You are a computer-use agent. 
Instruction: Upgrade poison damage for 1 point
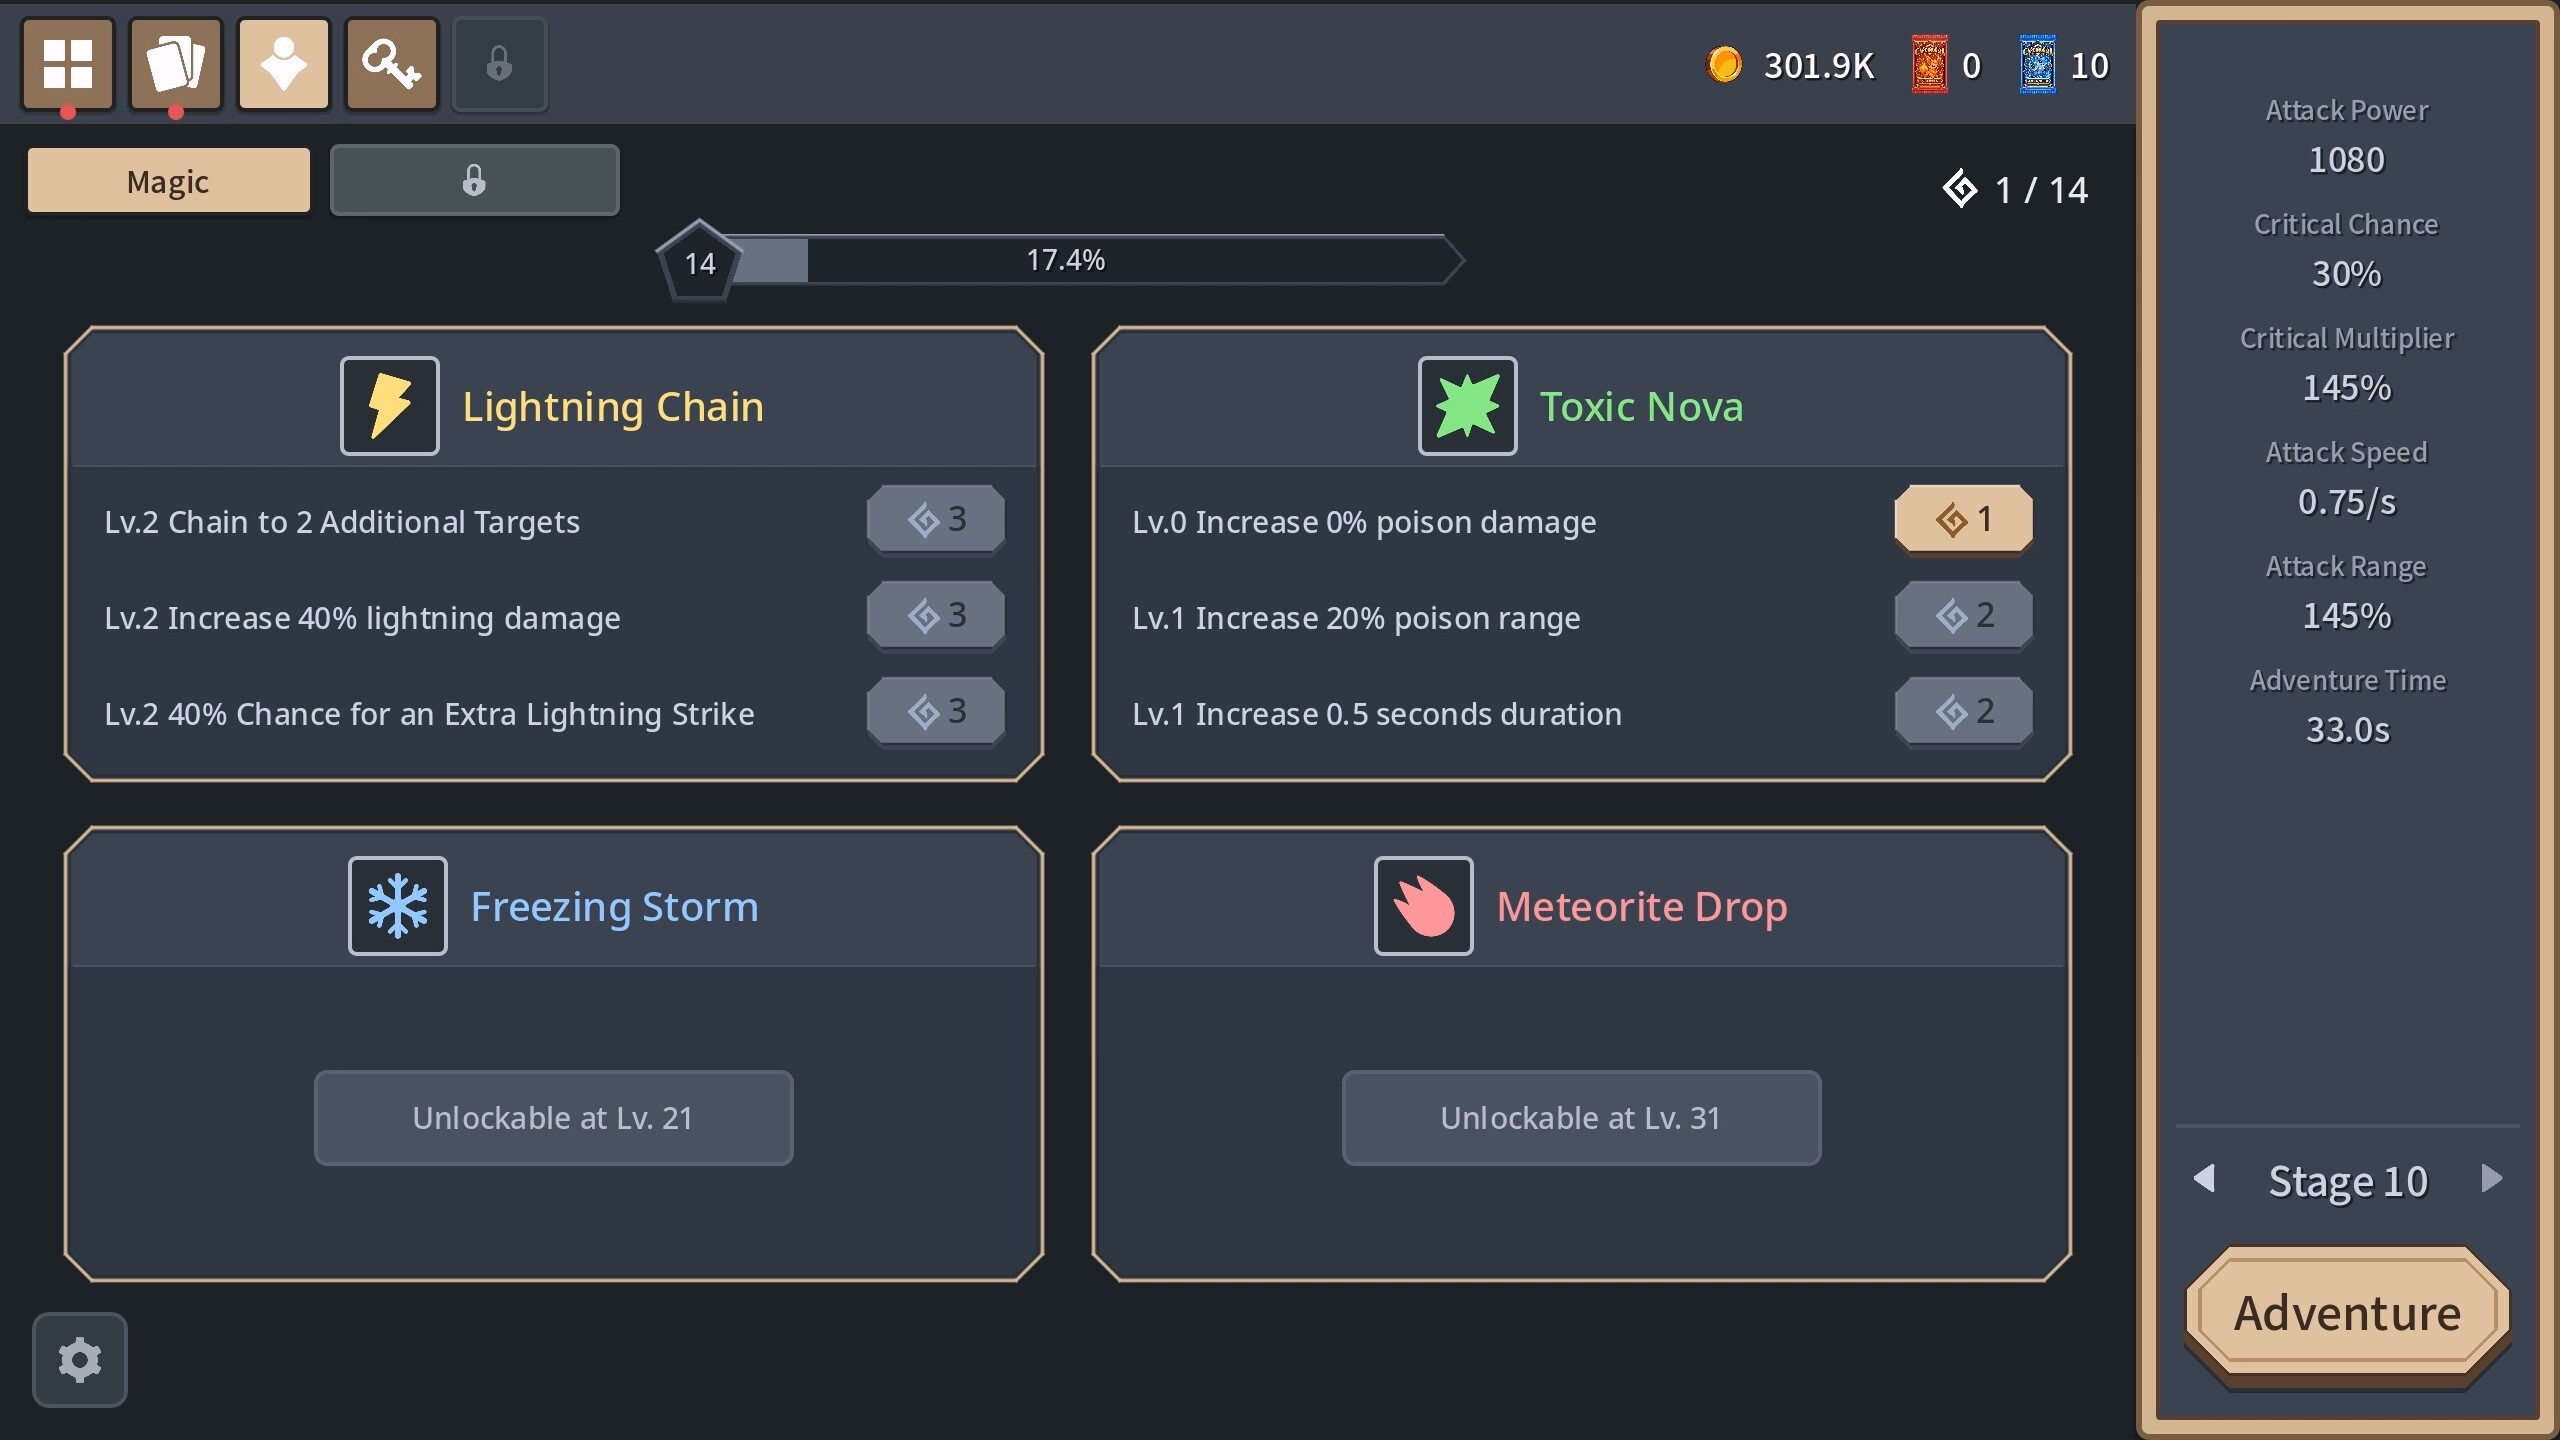pyautogui.click(x=1964, y=520)
